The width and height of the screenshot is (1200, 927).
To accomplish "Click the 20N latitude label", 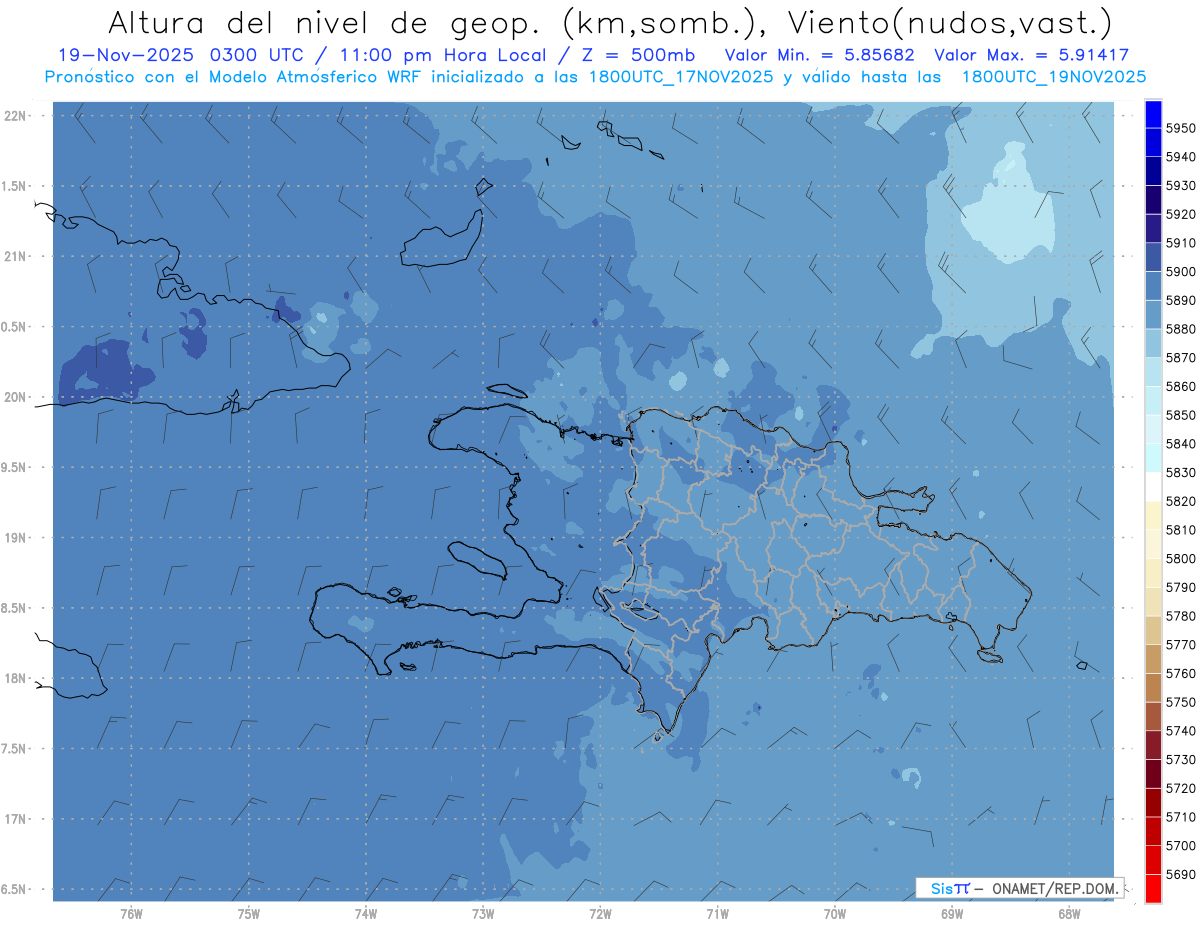I will (16, 397).
